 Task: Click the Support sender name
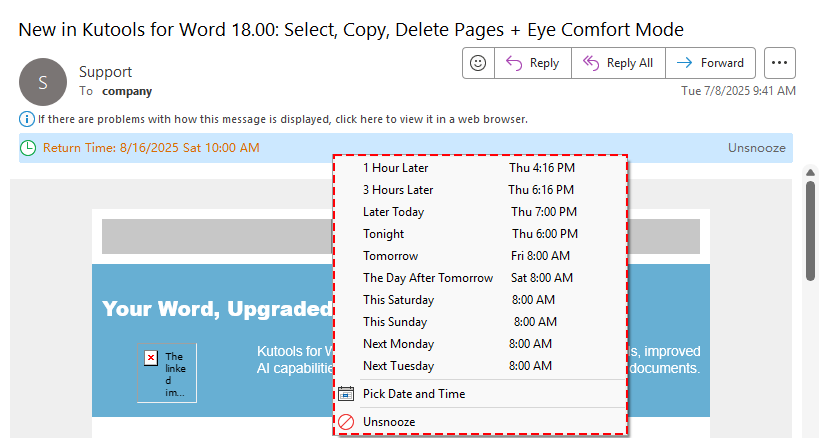click(x=106, y=72)
